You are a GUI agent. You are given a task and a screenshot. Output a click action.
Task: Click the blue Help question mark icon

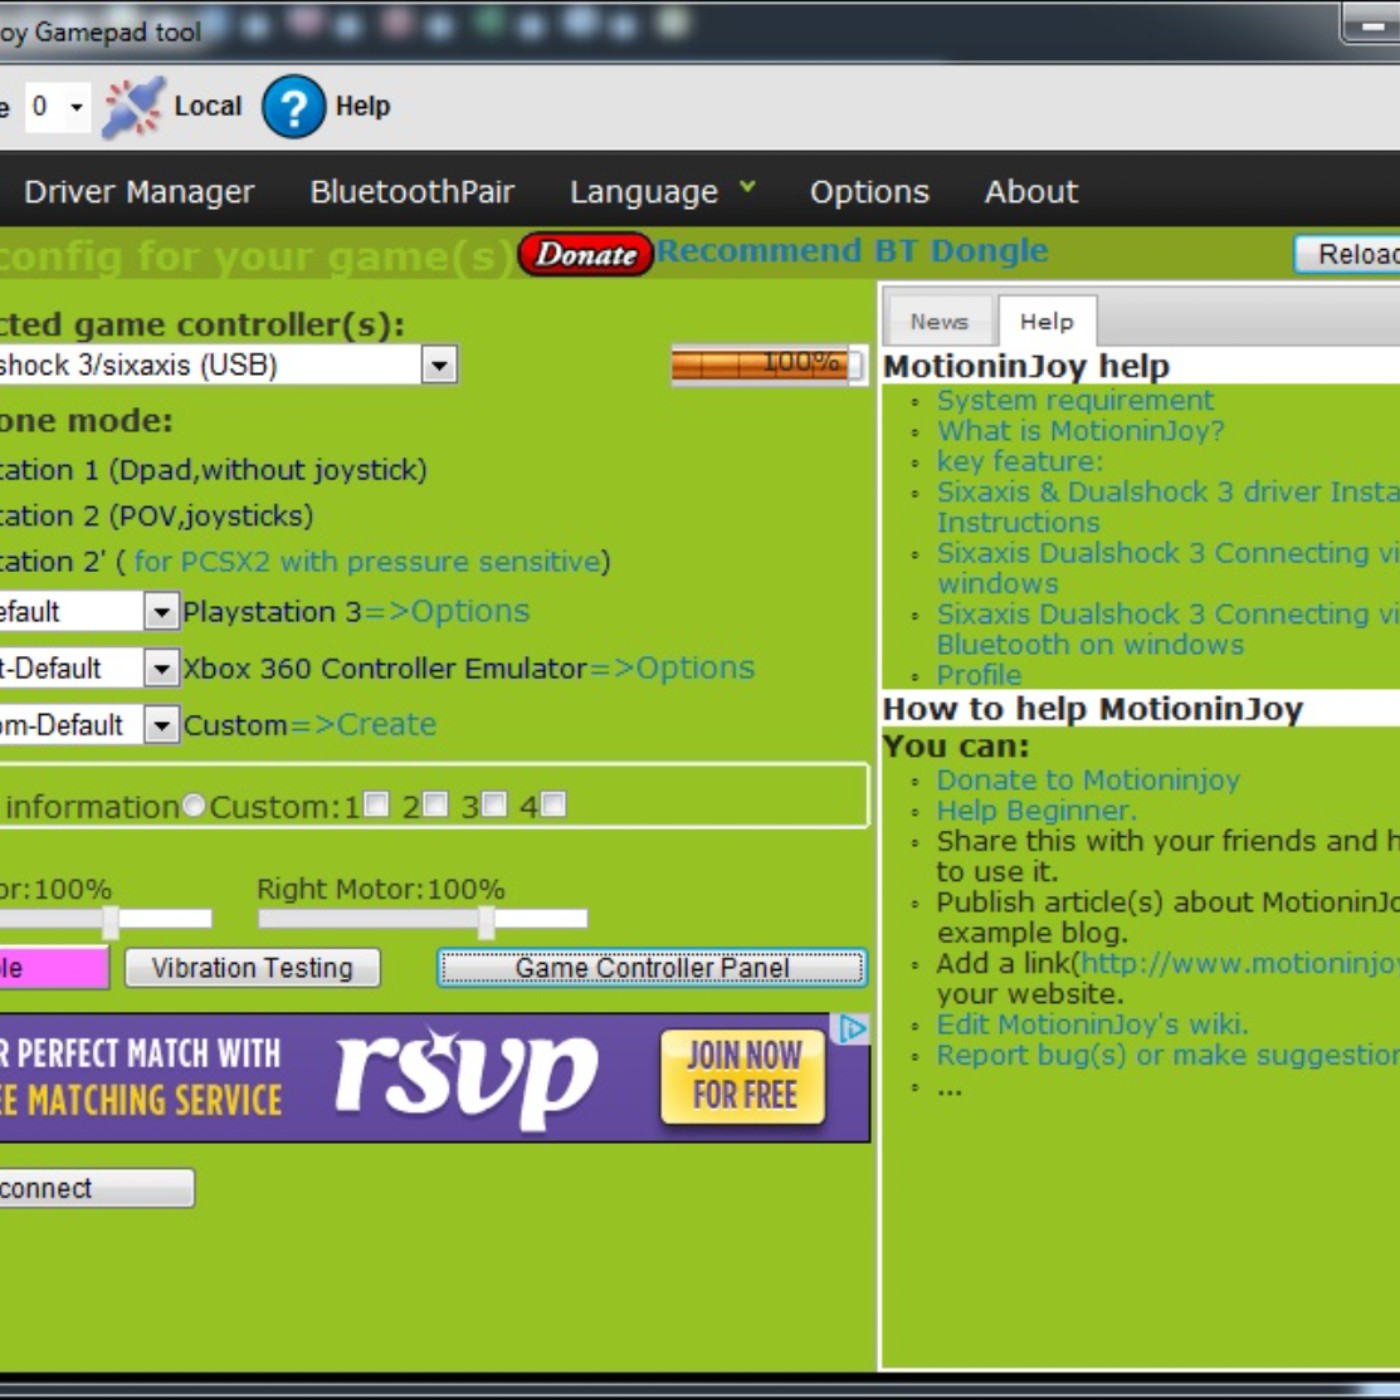(294, 106)
